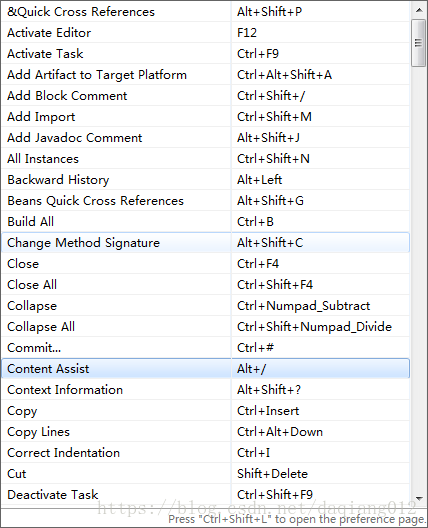Select Change Method Signature row

point(205,243)
